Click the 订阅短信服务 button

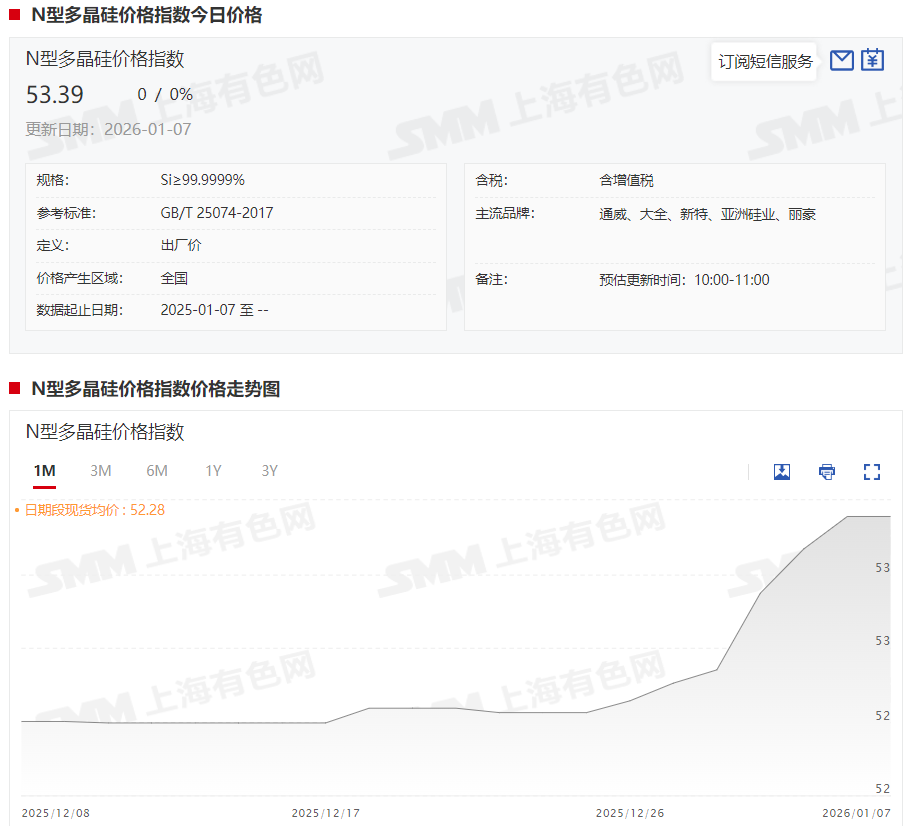point(765,62)
